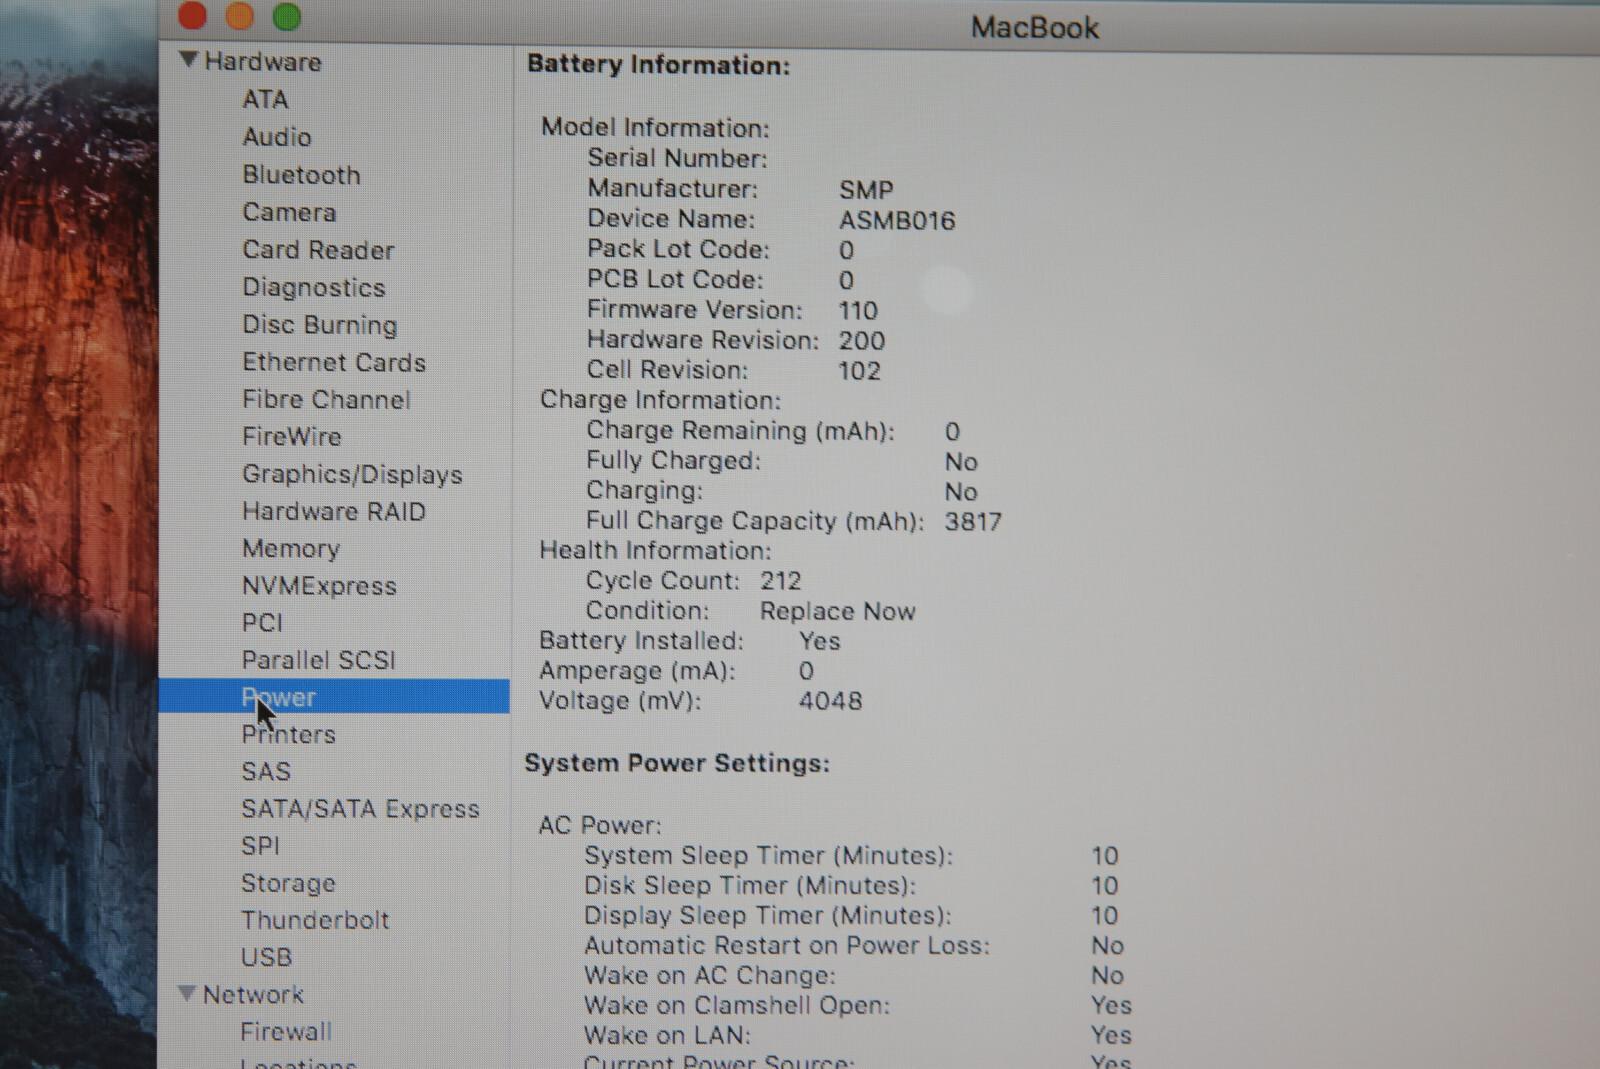The width and height of the screenshot is (1600, 1069).
Task: Select Diagnostics in the sidebar
Action: tap(313, 288)
